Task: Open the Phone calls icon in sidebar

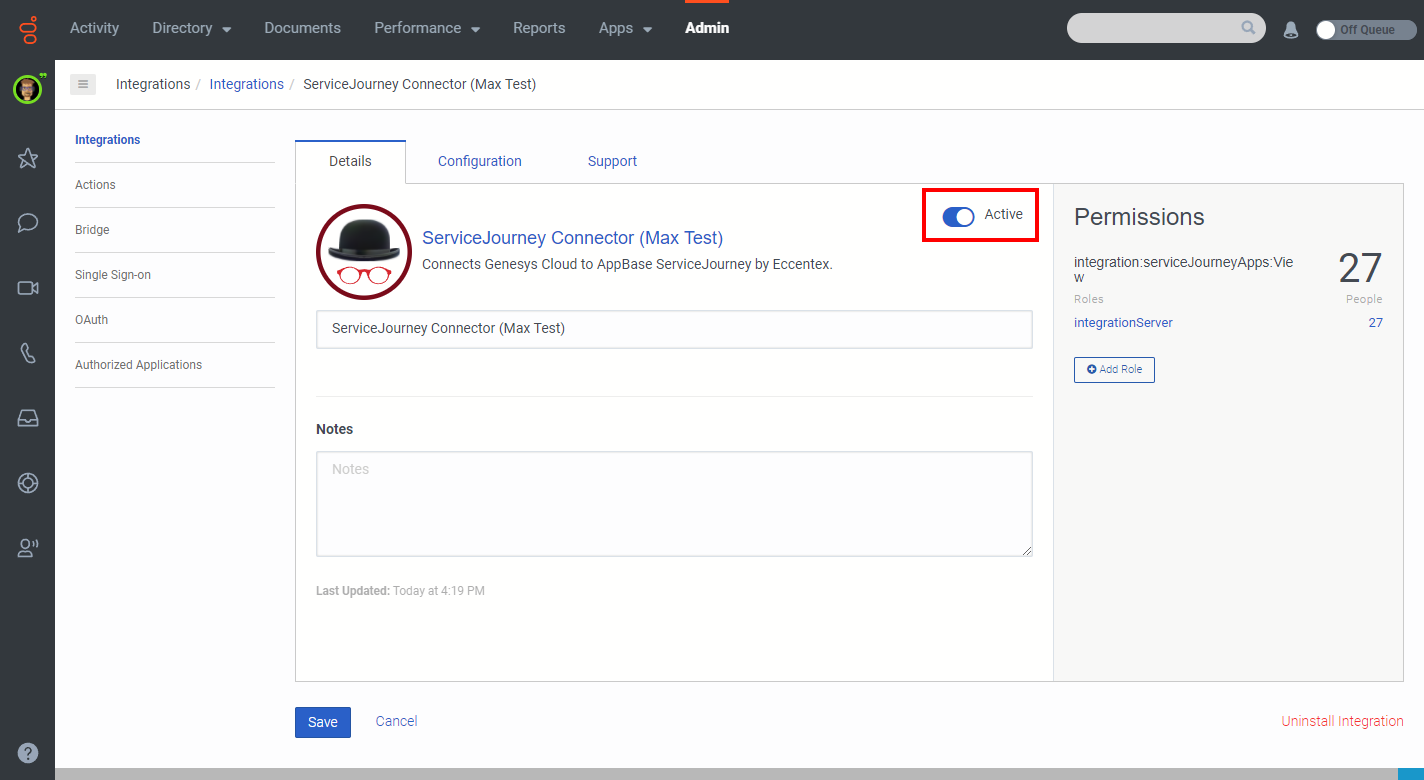Action: coord(28,353)
